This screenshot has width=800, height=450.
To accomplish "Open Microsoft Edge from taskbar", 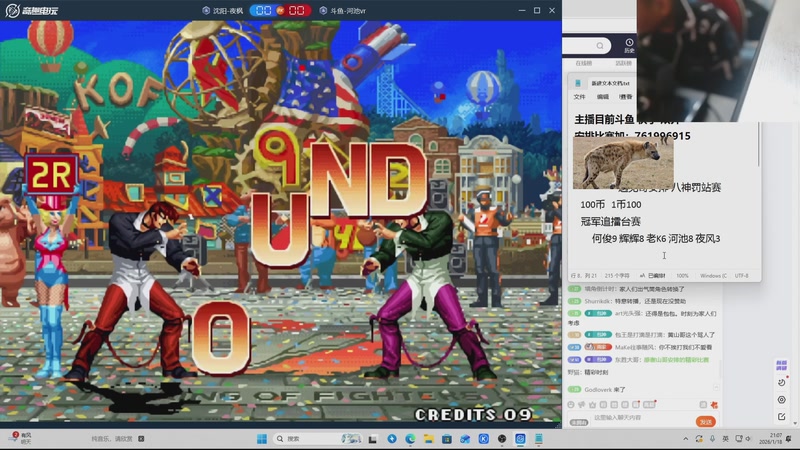I will pos(410,439).
